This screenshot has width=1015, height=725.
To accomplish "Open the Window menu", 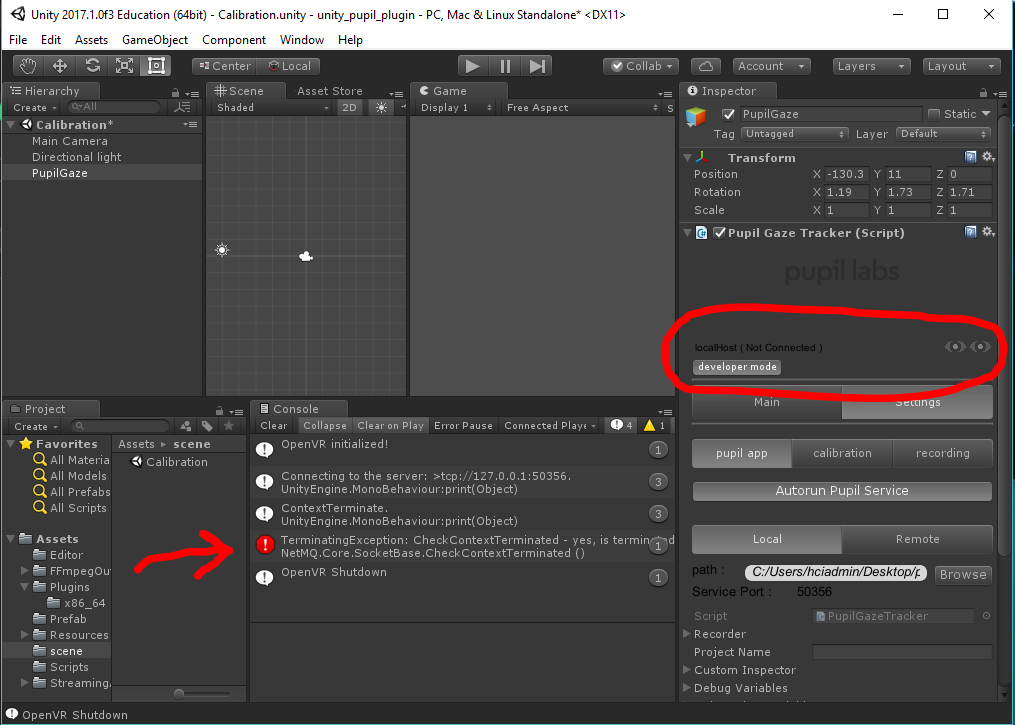I will coord(302,39).
